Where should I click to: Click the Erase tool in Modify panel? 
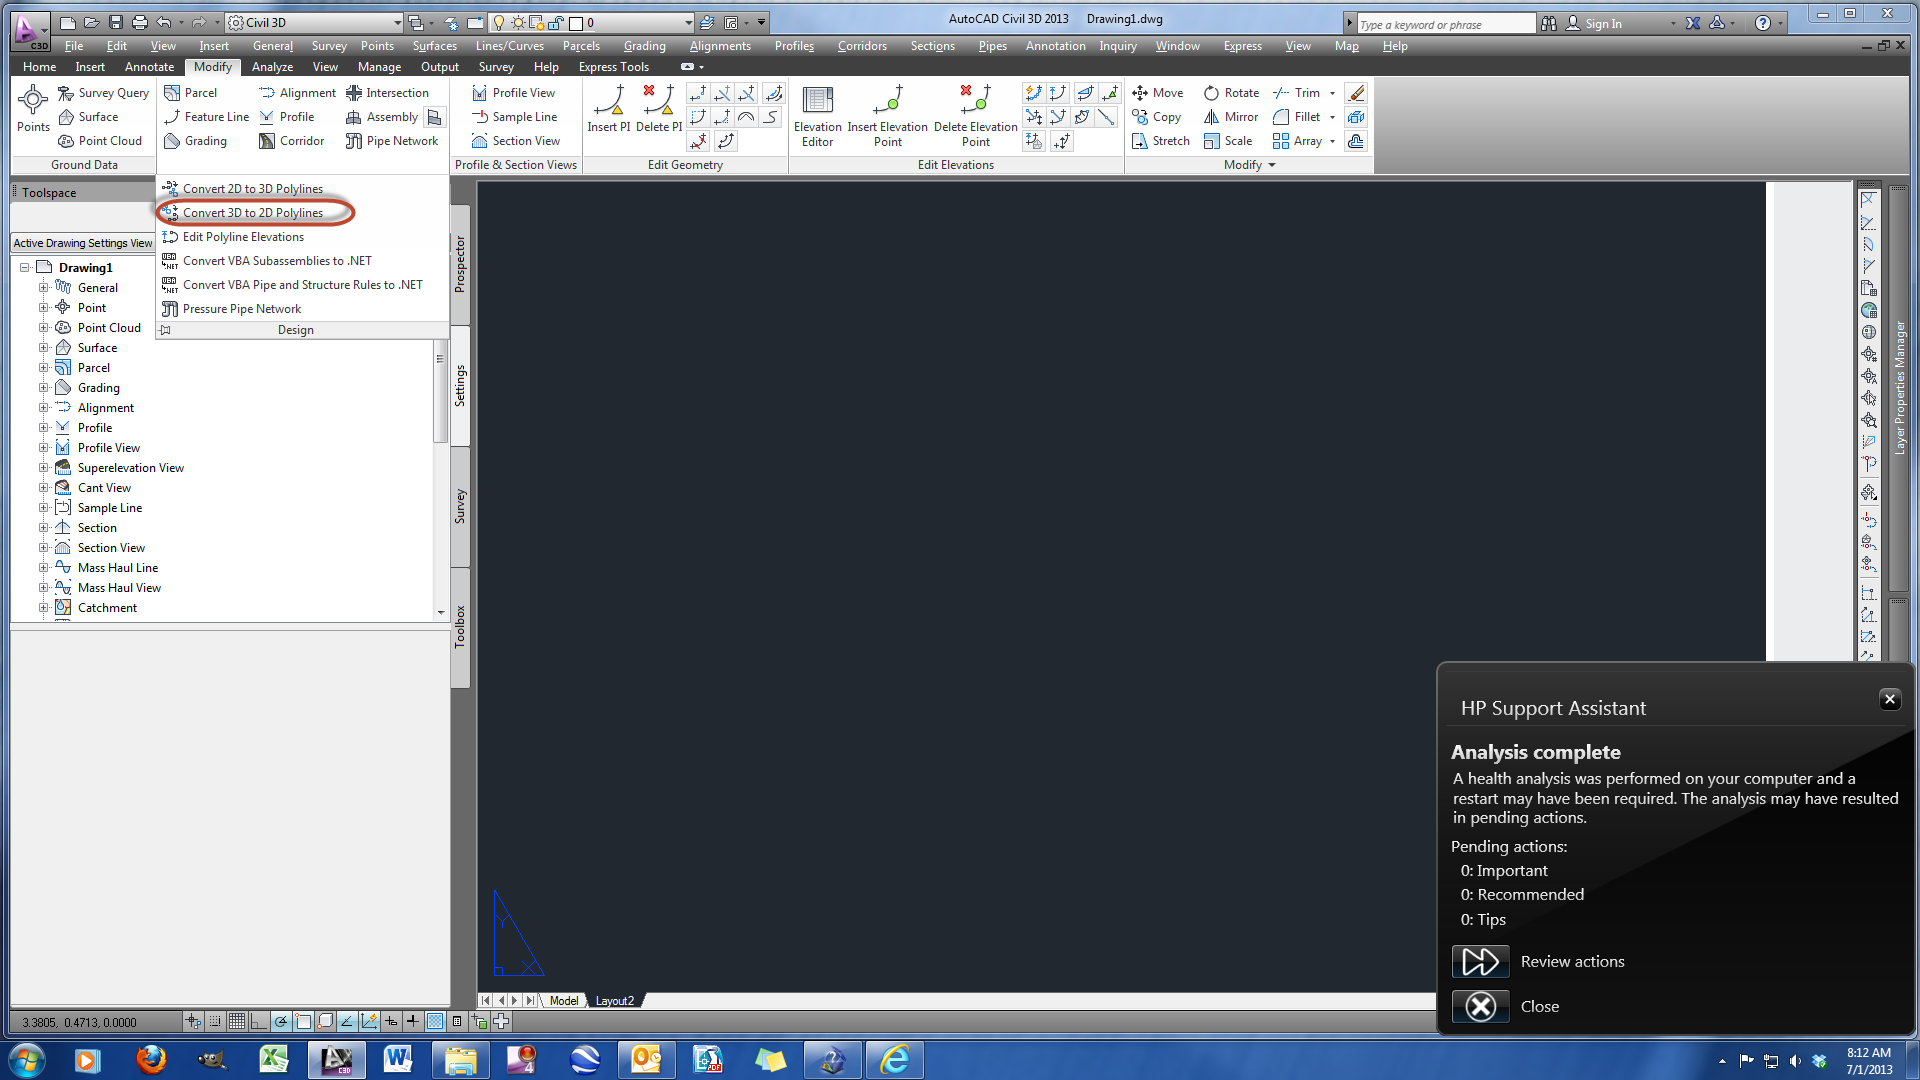tap(1356, 93)
